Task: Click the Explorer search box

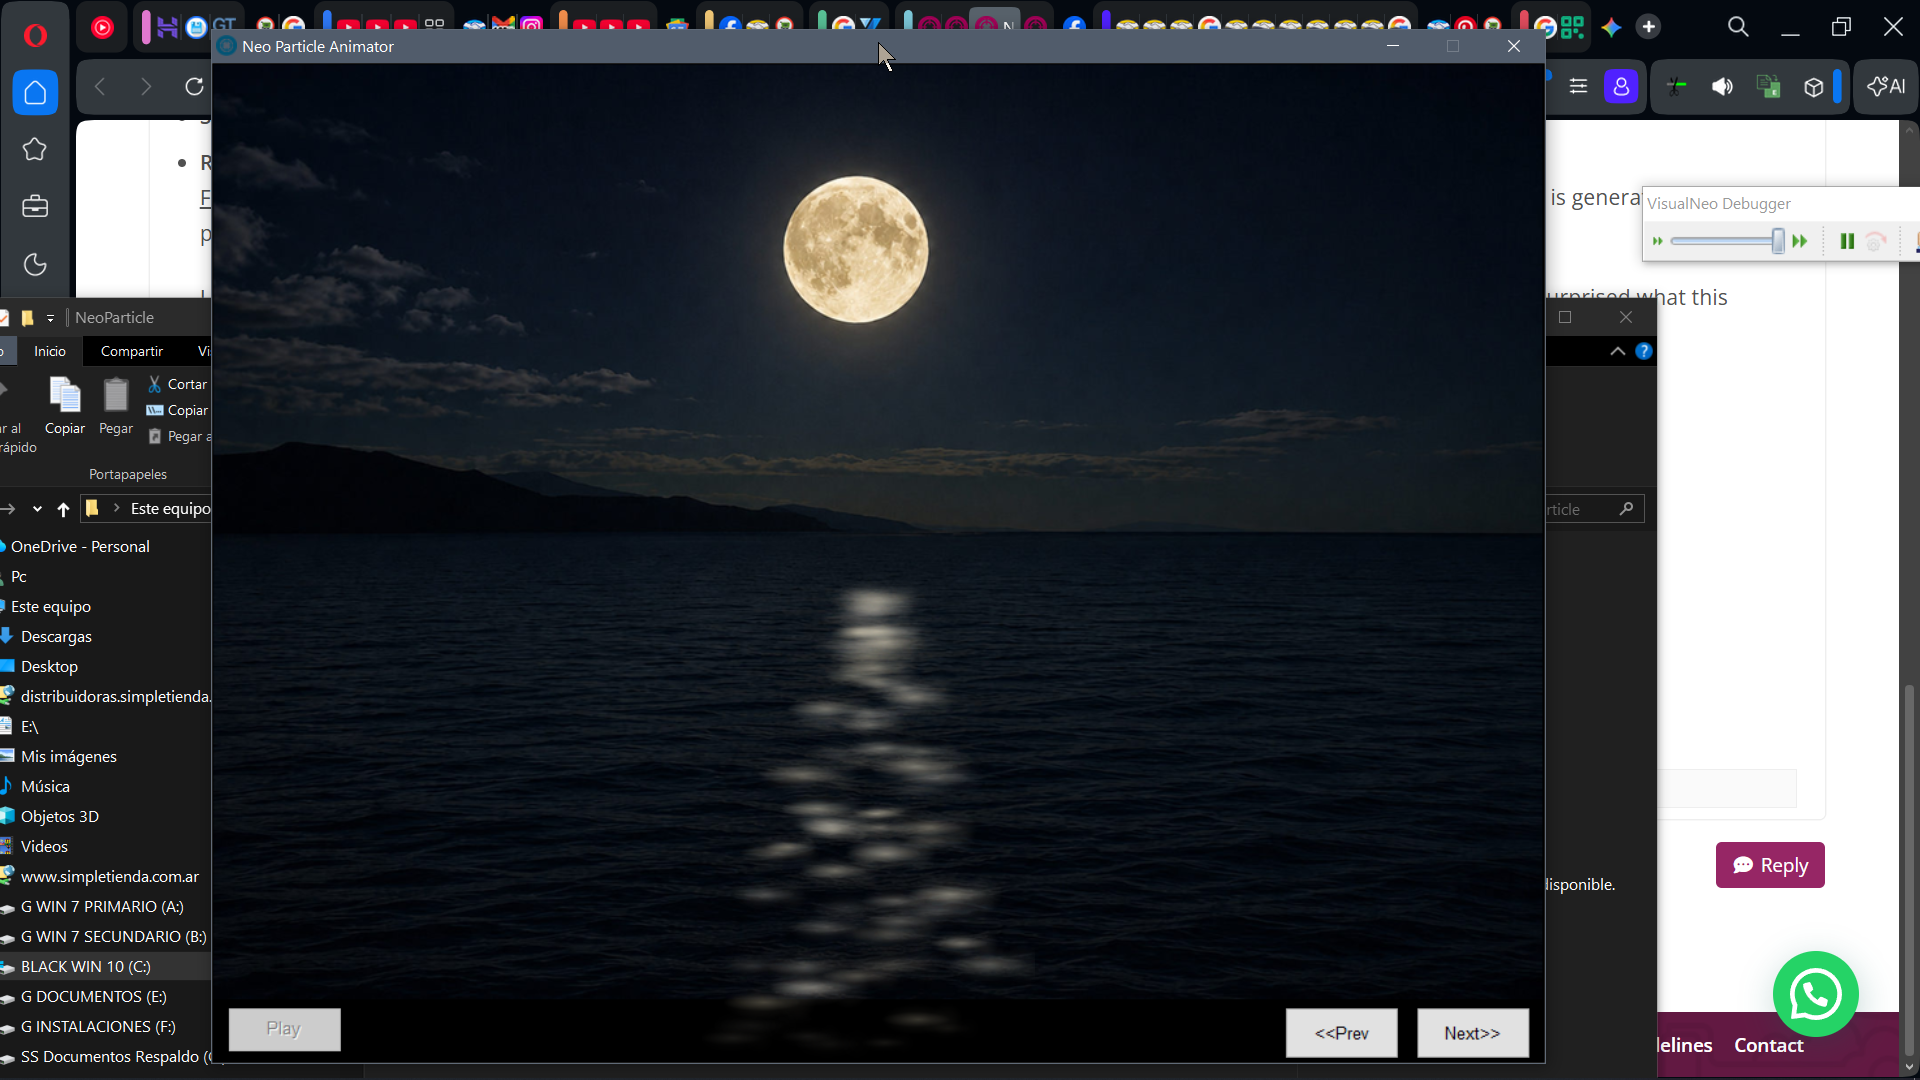Action: pyautogui.click(x=1595, y=509)
